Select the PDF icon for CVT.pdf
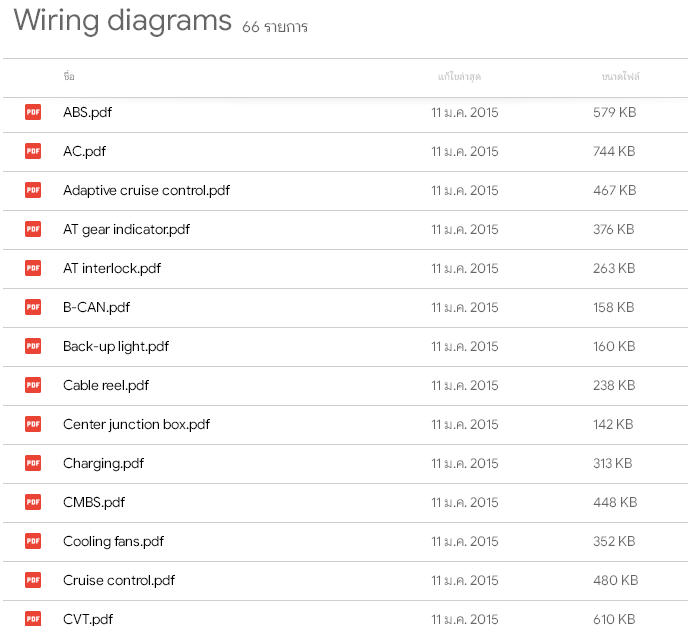The height and width of the screenshot is (640, 696). coord(33,619)
